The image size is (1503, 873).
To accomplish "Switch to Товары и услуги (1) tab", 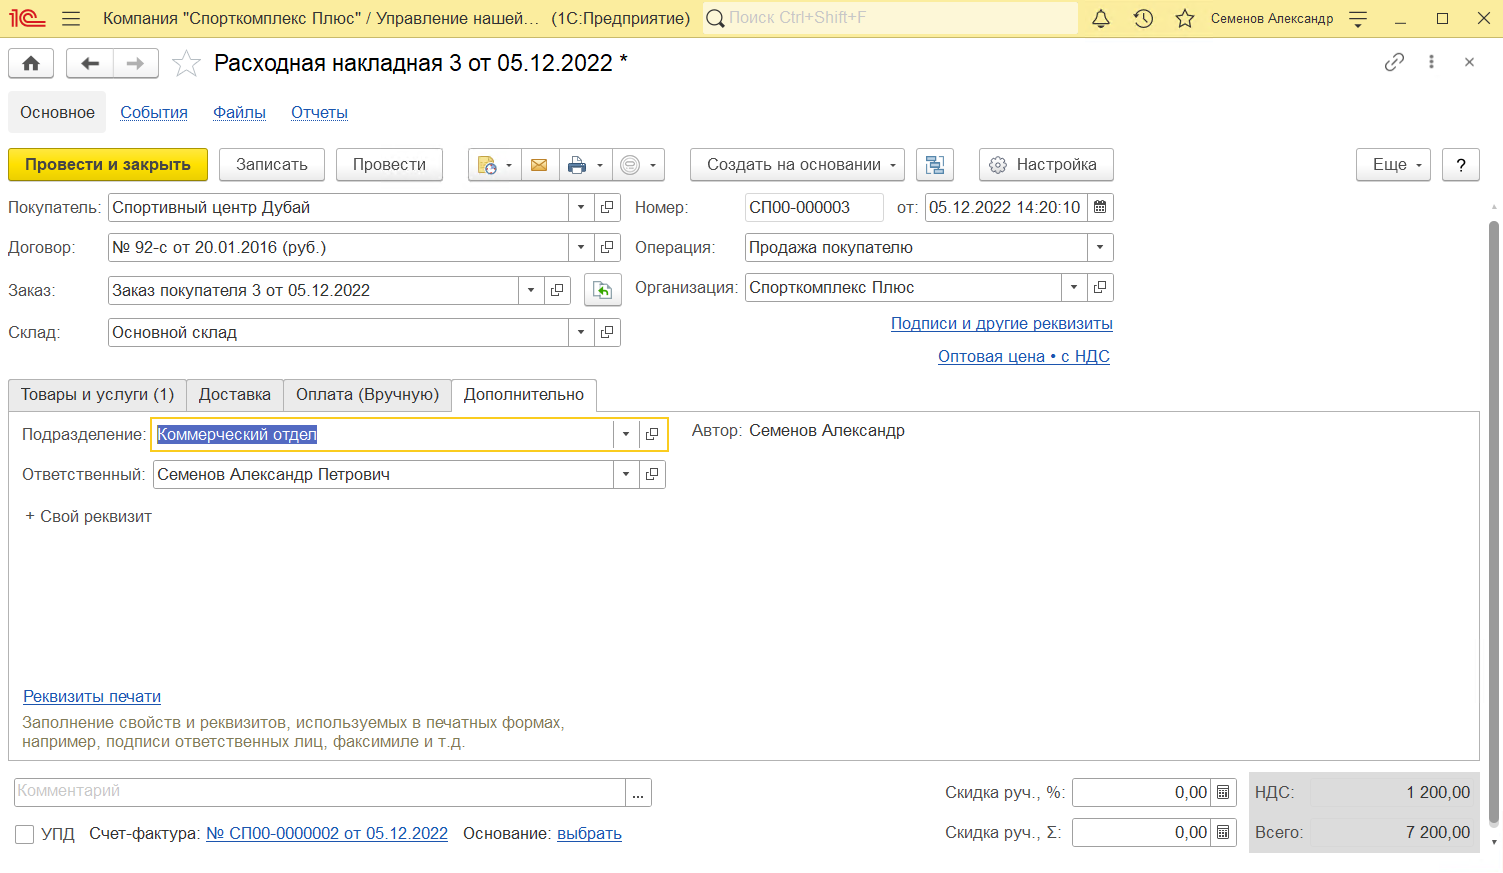I will (x=97, y=395).
